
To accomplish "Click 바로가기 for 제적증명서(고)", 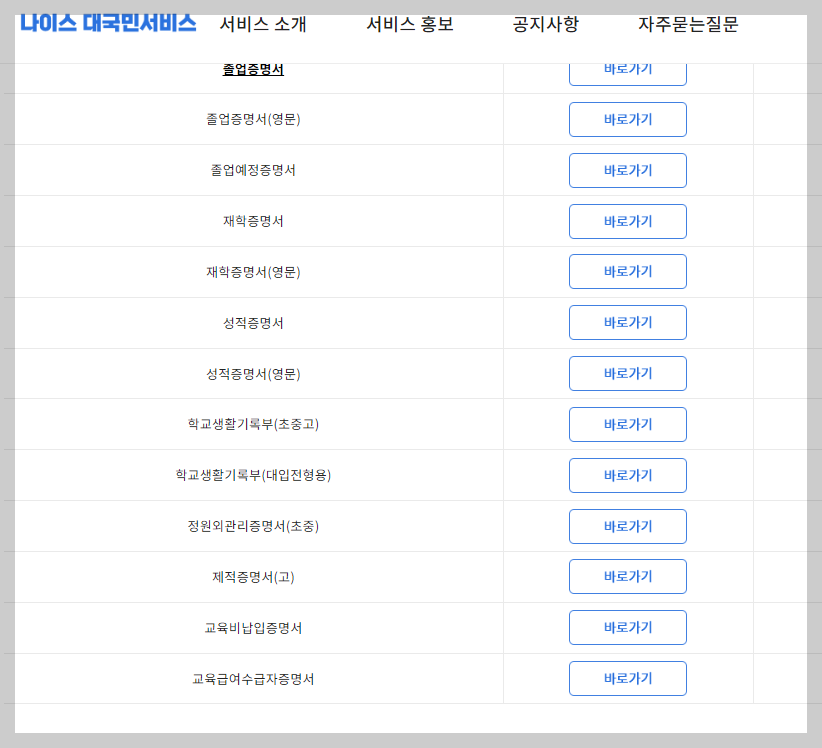I will [627, 576].
